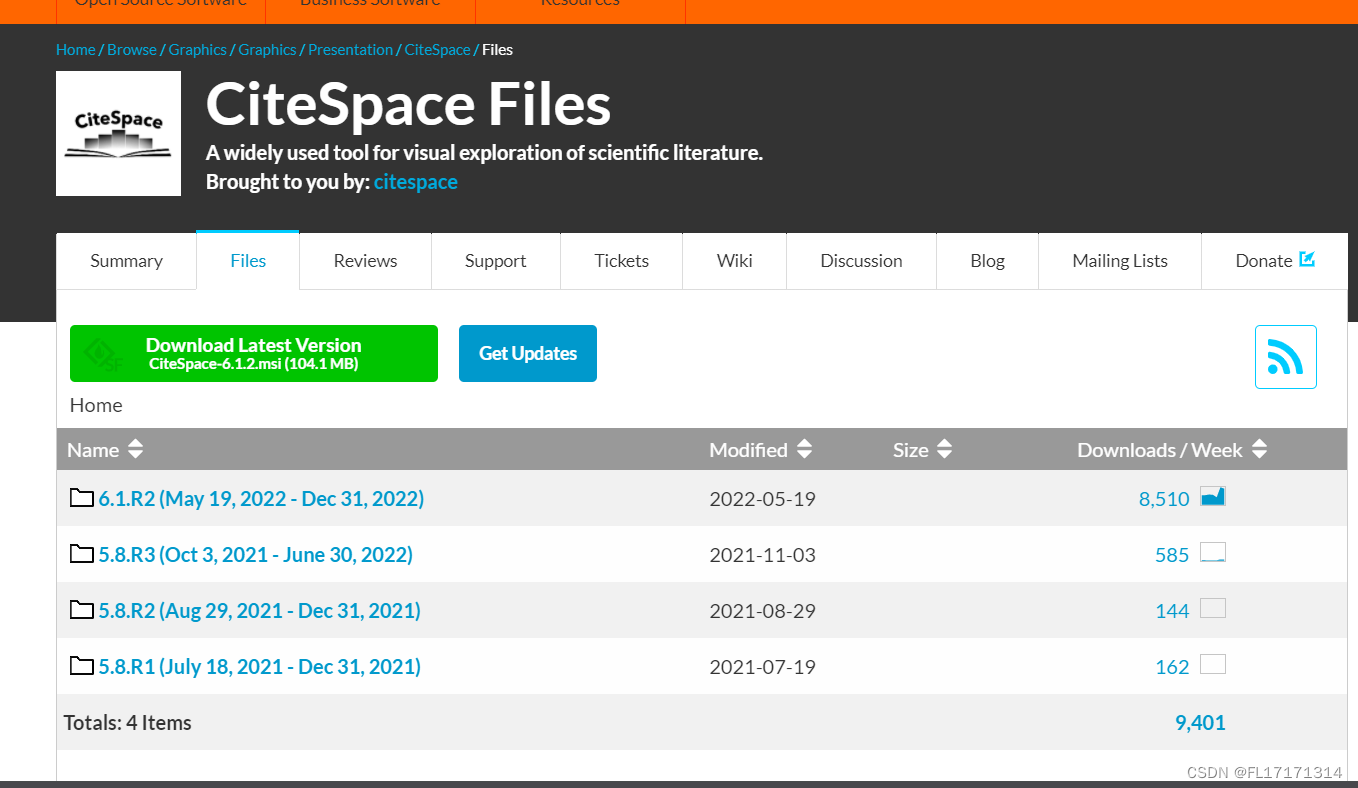Click the 144 downloads count
The image size is (1358, 788).
point(1172,611)
